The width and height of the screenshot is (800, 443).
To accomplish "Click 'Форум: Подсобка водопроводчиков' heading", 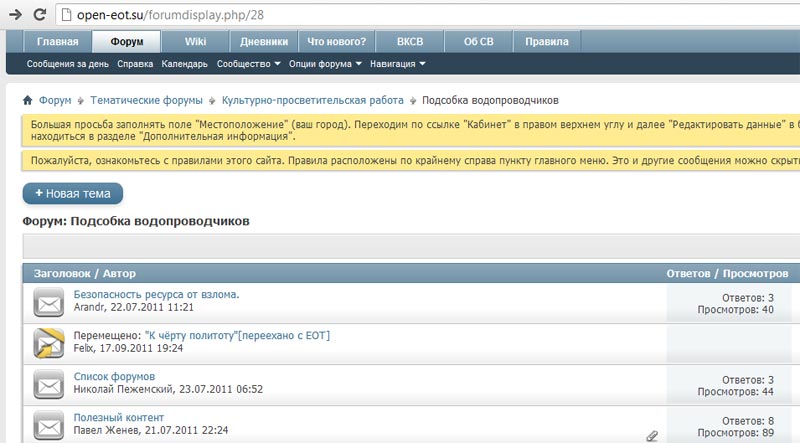I will [136, 221].
